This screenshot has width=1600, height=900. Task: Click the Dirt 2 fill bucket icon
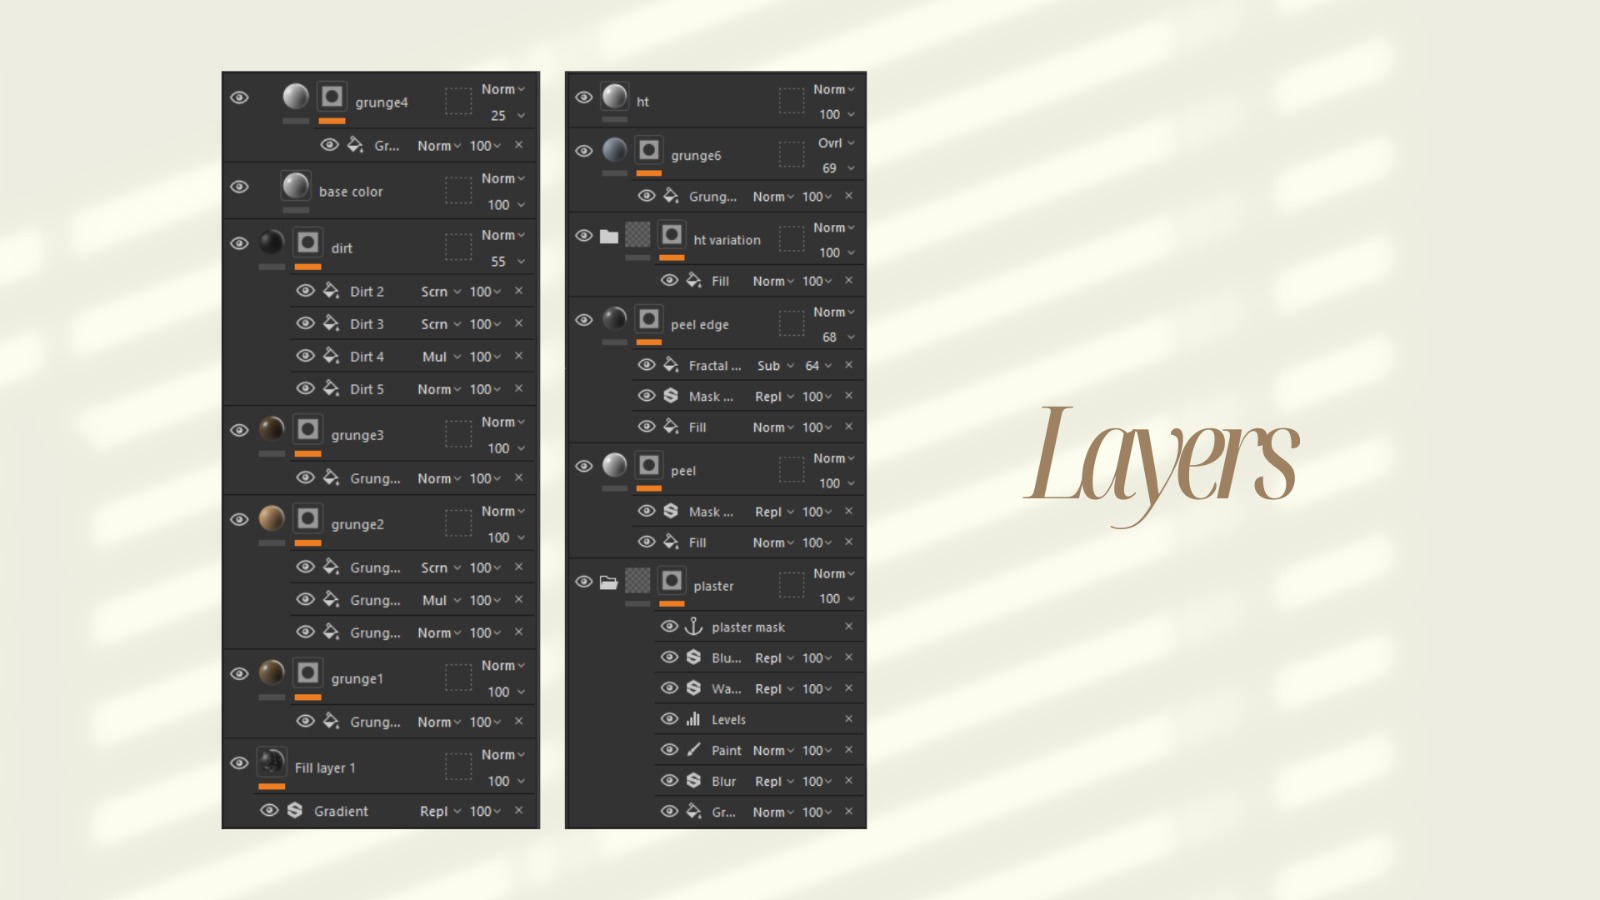331,291
